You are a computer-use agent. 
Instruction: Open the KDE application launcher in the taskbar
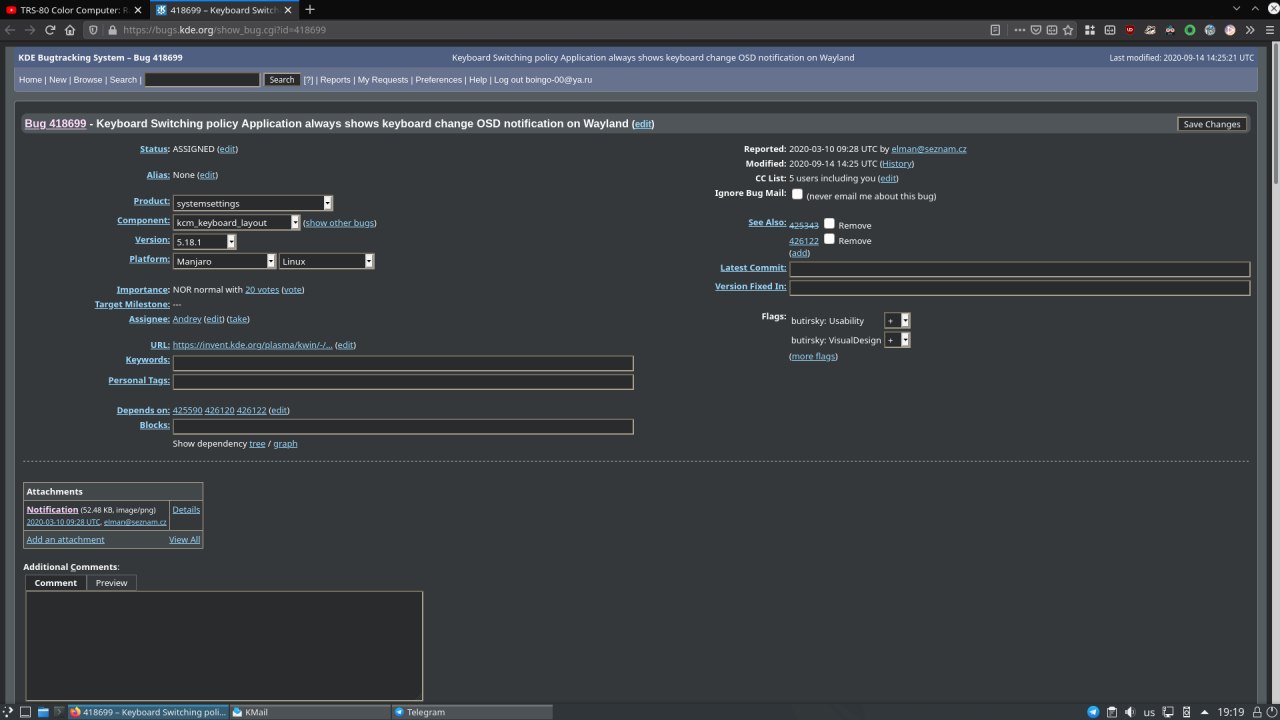[8, 712]
